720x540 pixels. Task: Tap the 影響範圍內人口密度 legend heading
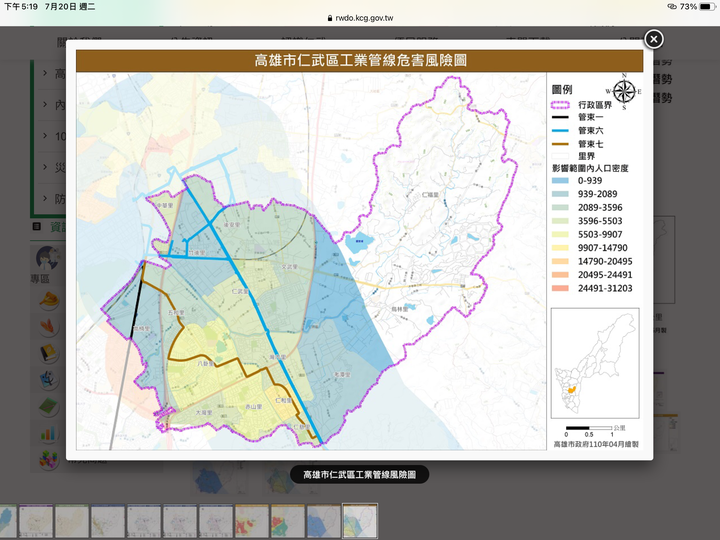[x=590, y=168]
